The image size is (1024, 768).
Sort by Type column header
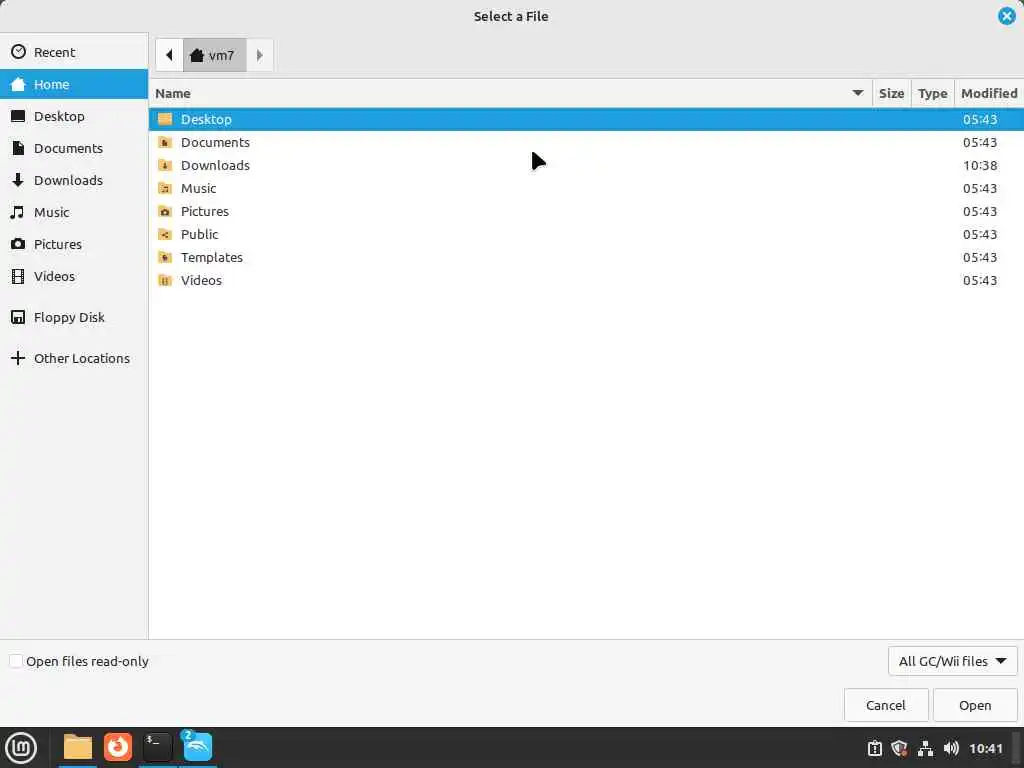[x=933, y=93]
